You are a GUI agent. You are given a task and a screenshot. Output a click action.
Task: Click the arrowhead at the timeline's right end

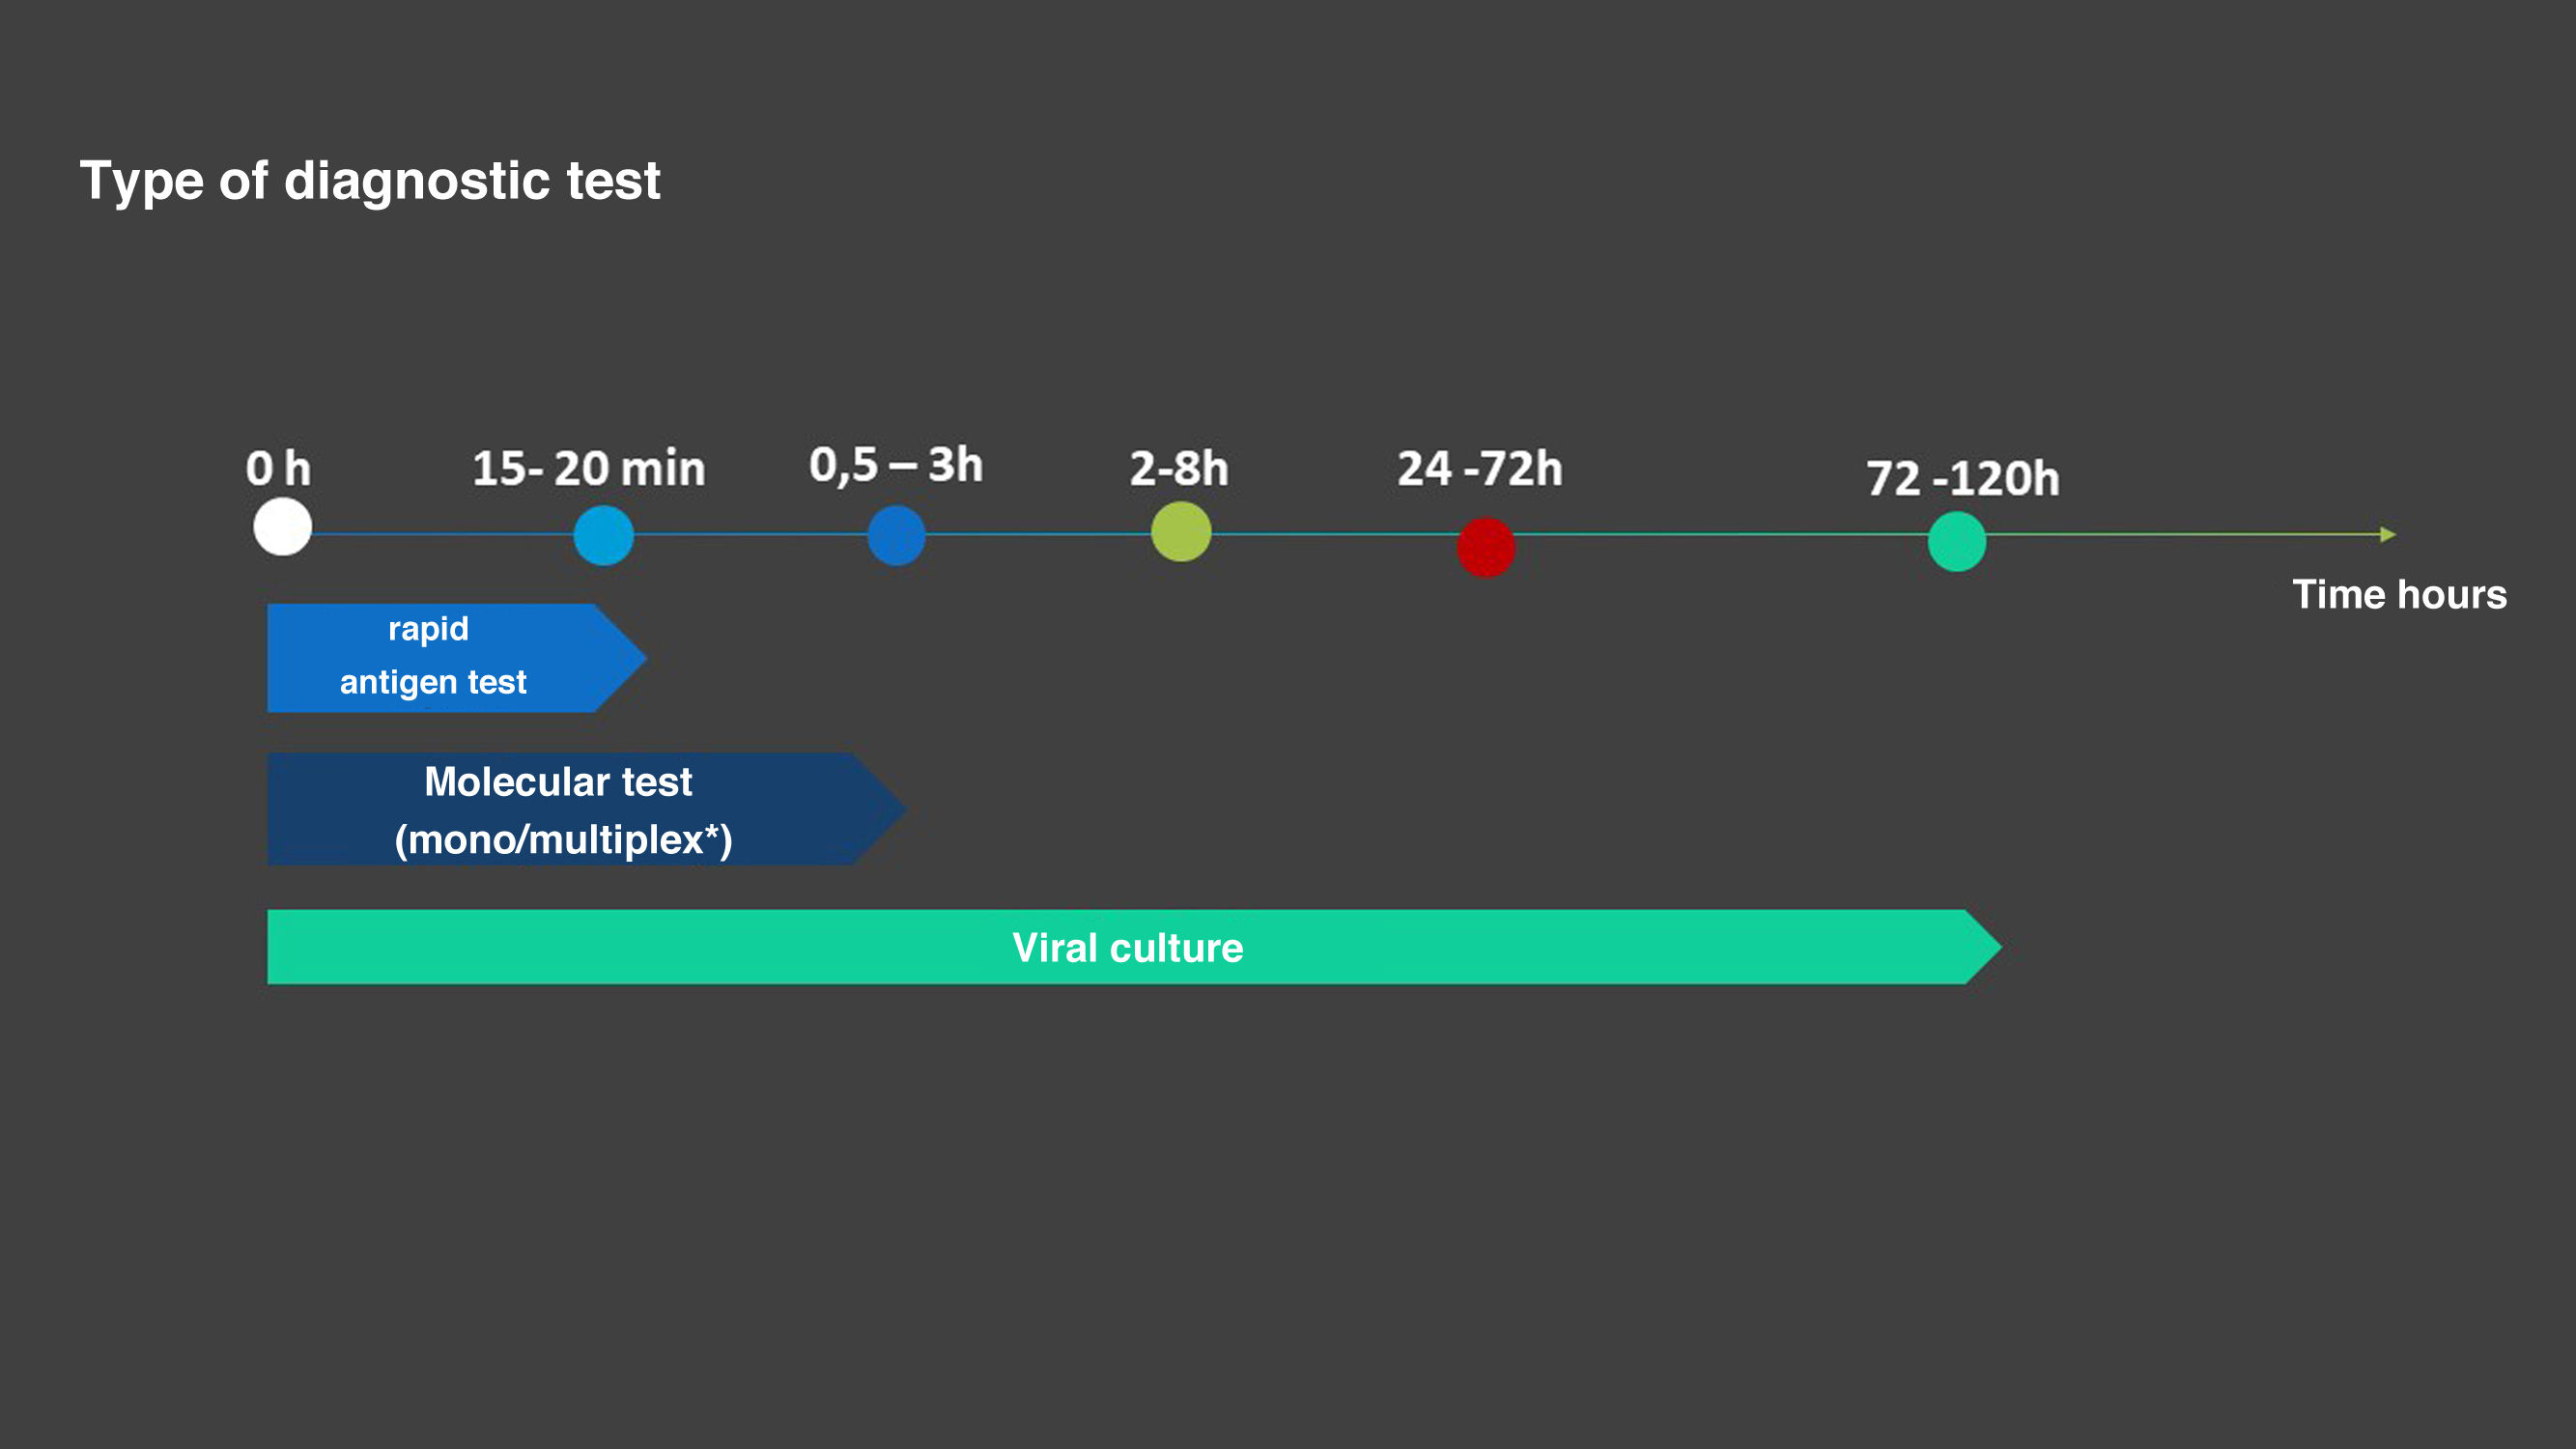pyautogui.click(x=2388, y=535)
